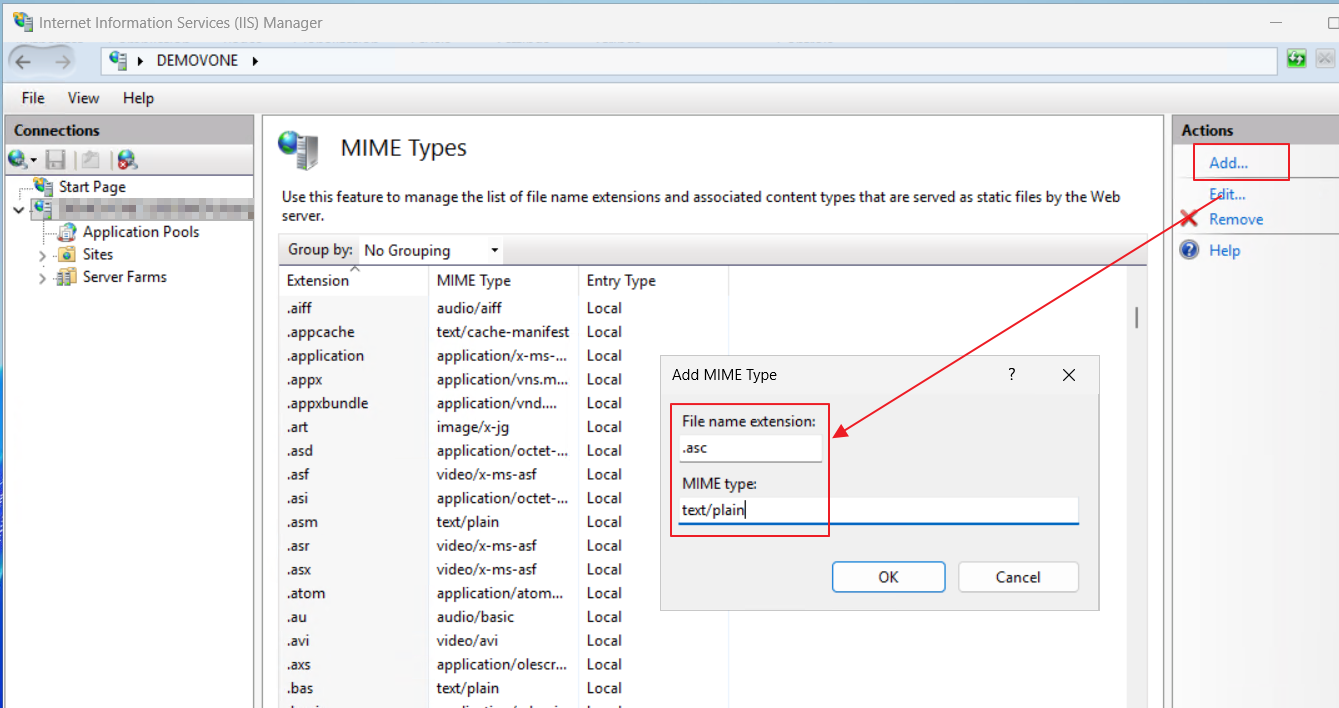The image size is (1339, 708).
Task: Click the IIS Manager title bar icon
Action: tap(22, 21)
